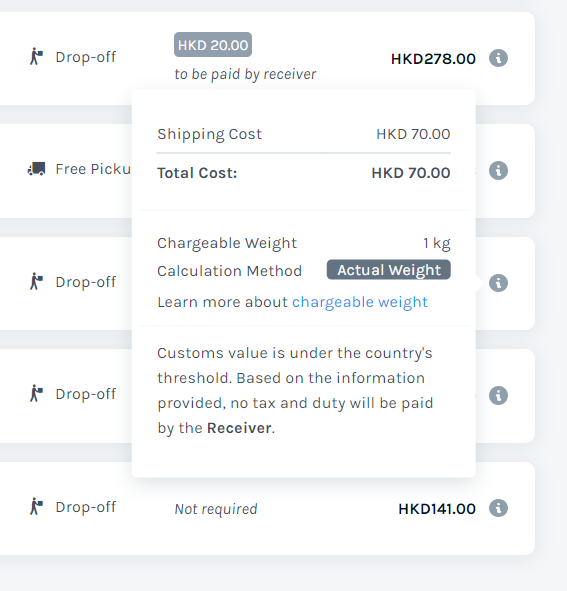Click the Actual Weight badge
Viewport: 567px width, 591px height.
pos(389,270)
